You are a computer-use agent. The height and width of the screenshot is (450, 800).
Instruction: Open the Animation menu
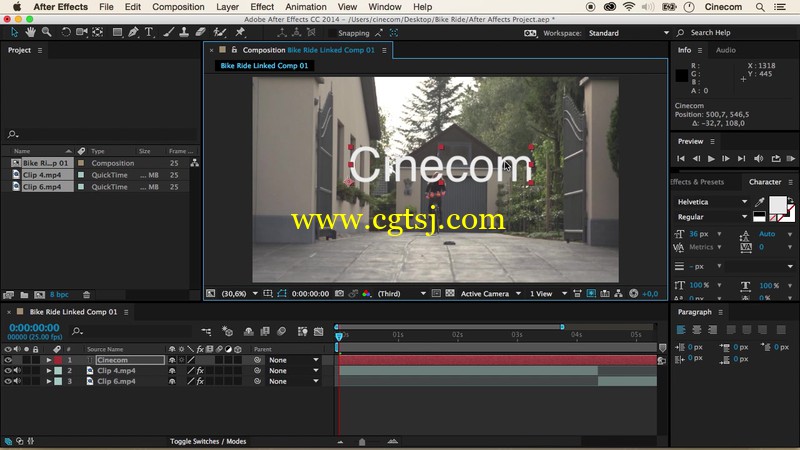pos(306,7)
